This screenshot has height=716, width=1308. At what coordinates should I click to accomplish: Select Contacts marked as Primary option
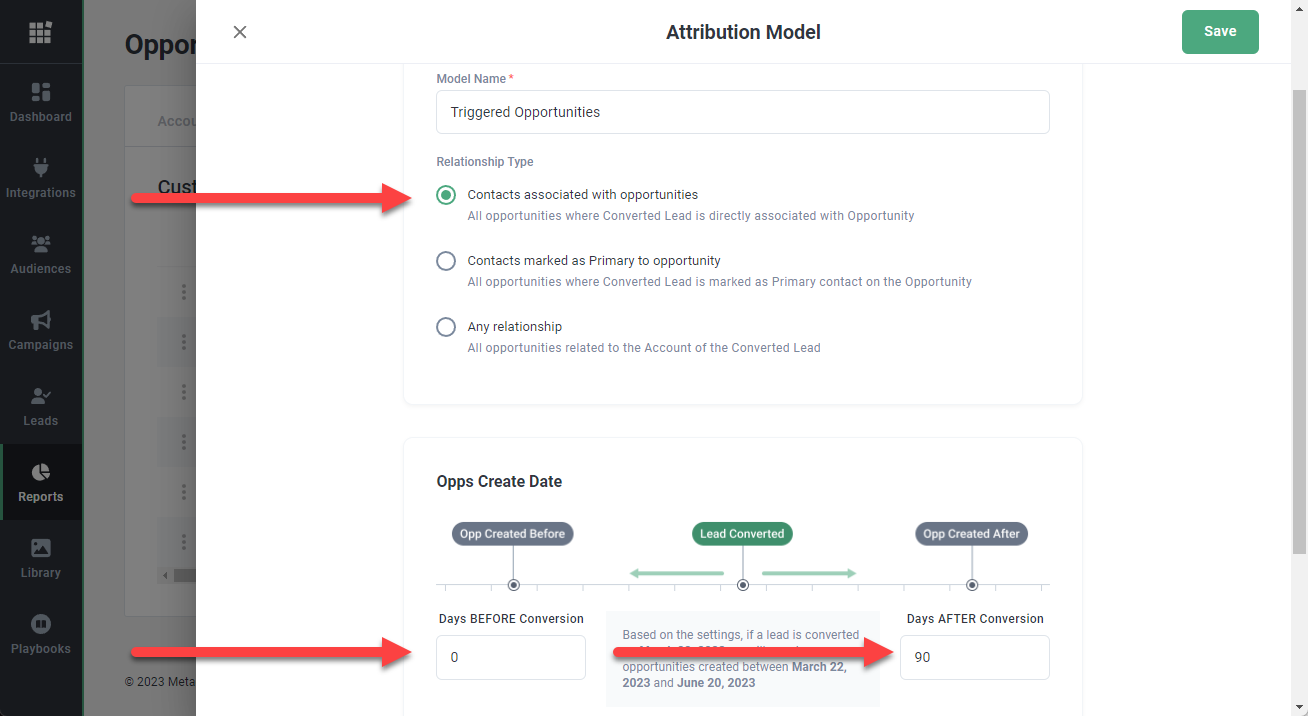(446, 261)
